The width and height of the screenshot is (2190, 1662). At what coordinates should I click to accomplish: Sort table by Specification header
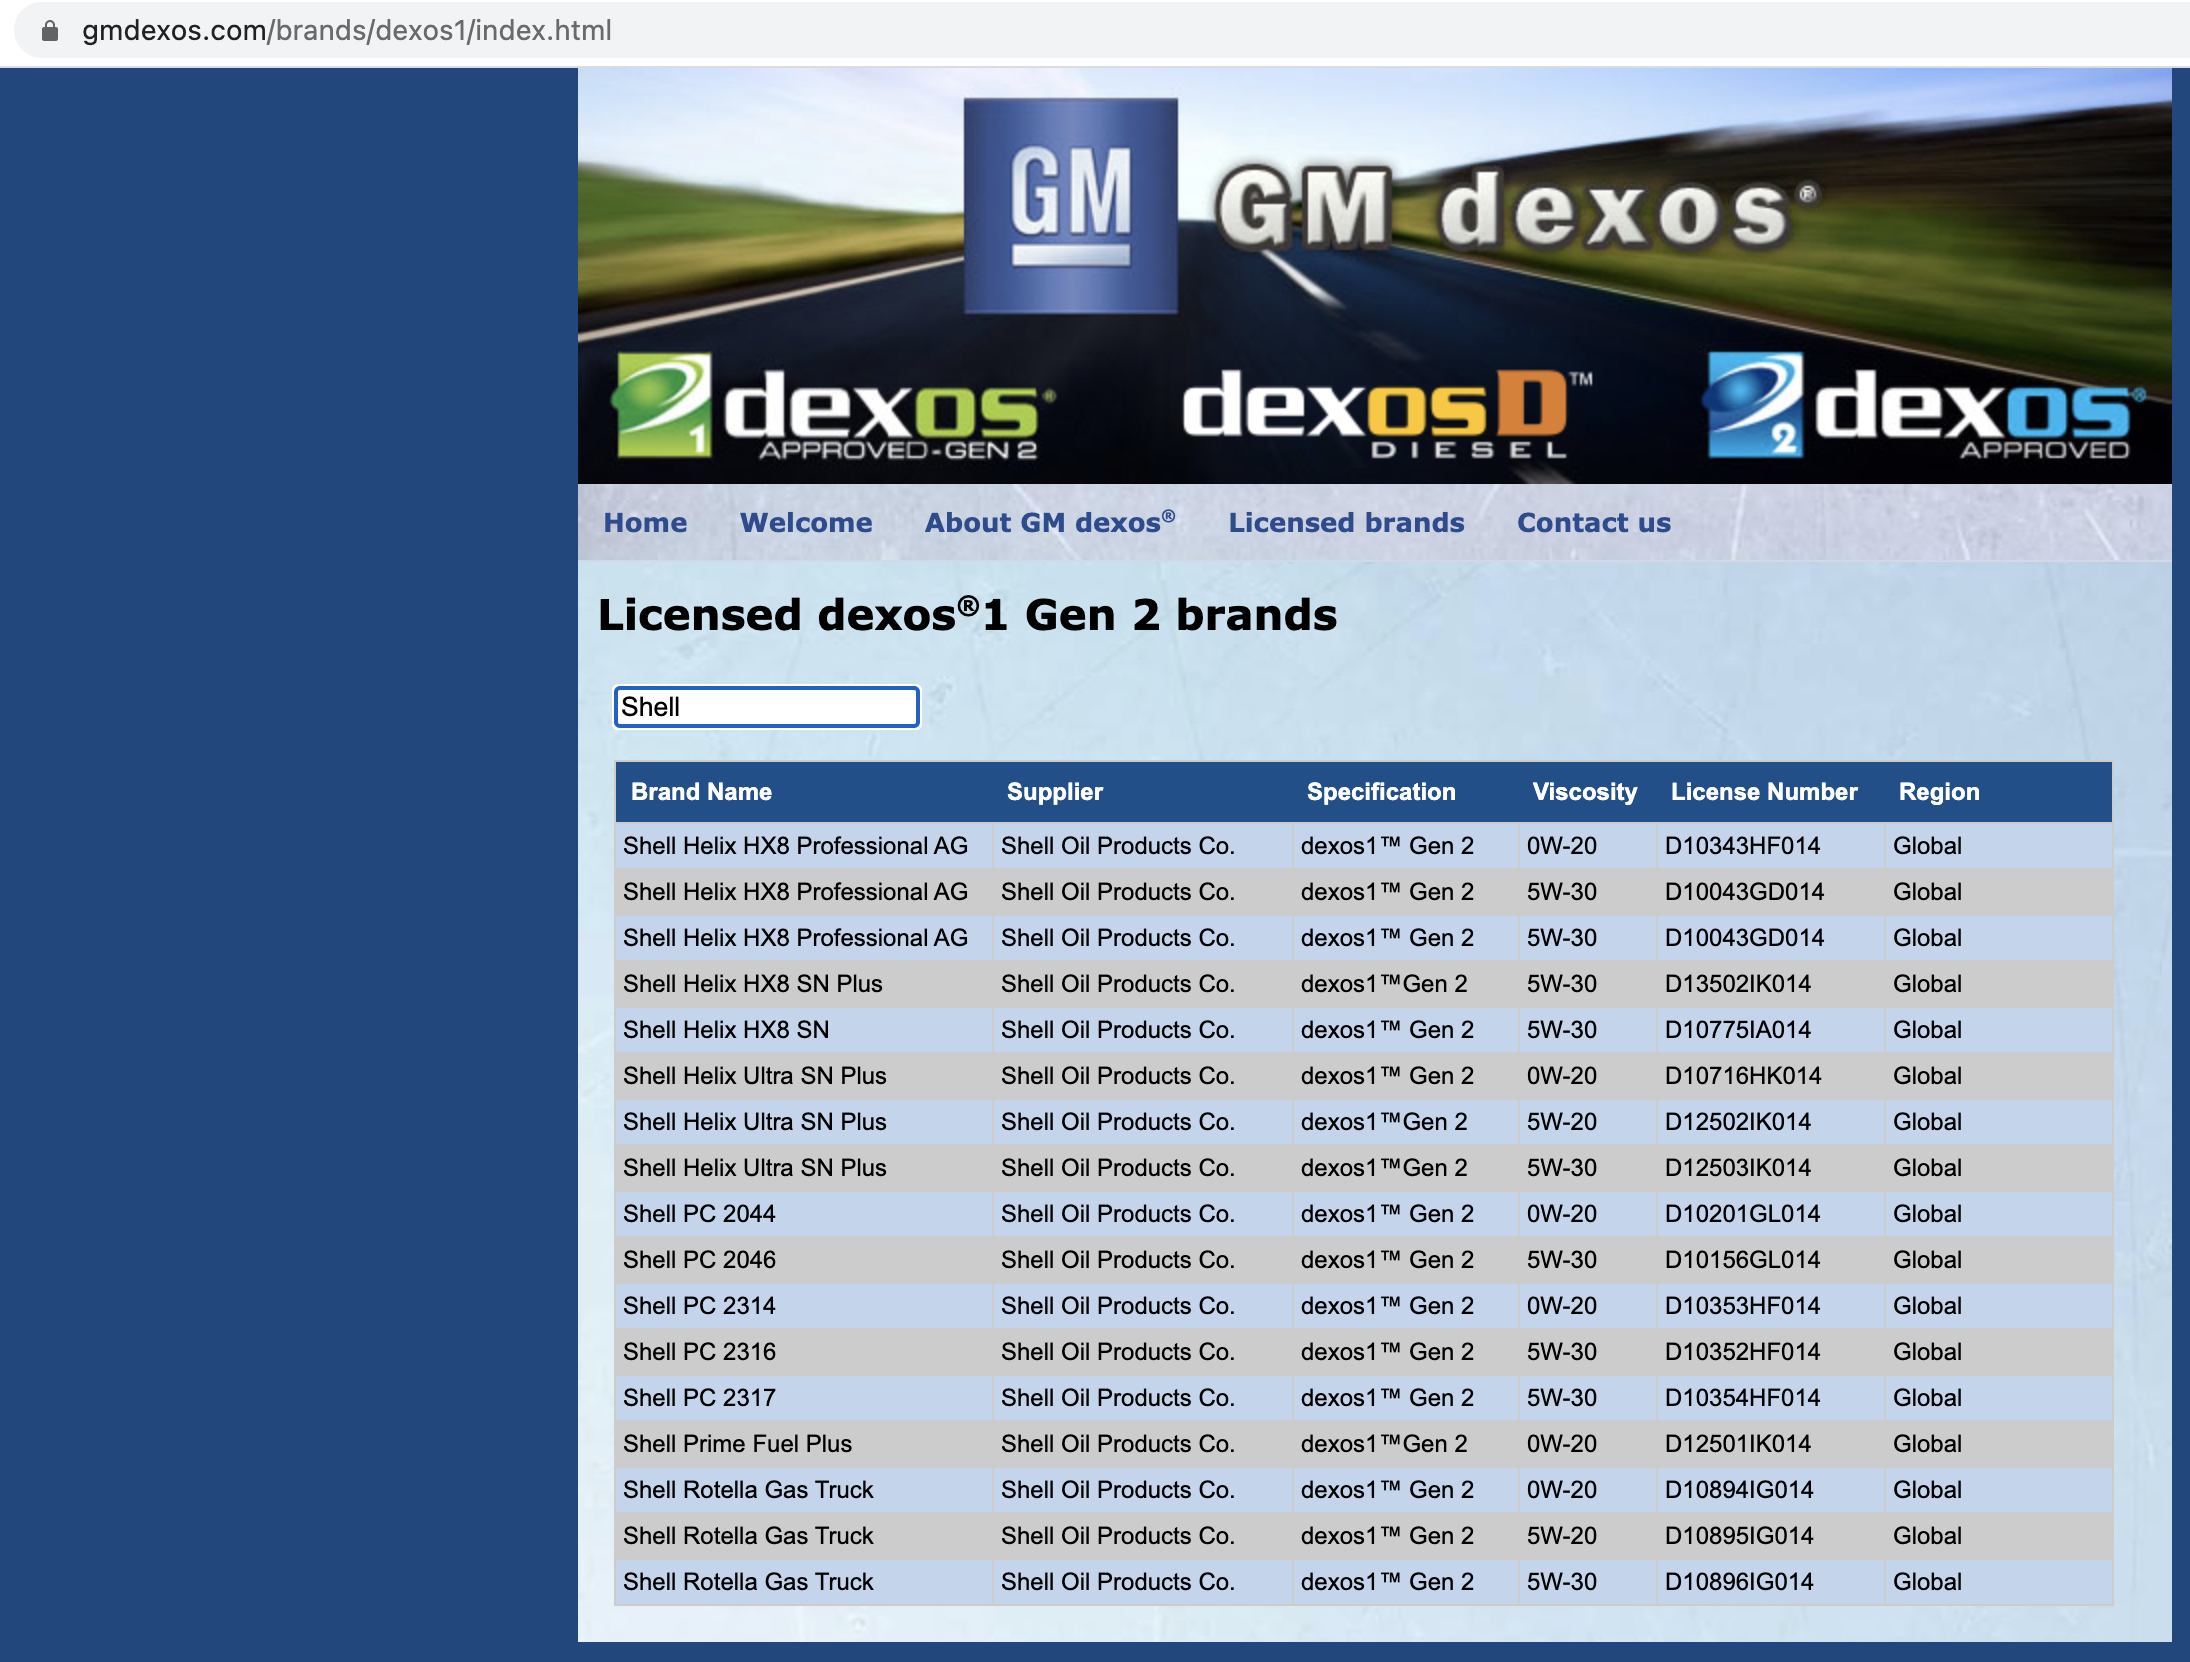tap(1381, 792)
